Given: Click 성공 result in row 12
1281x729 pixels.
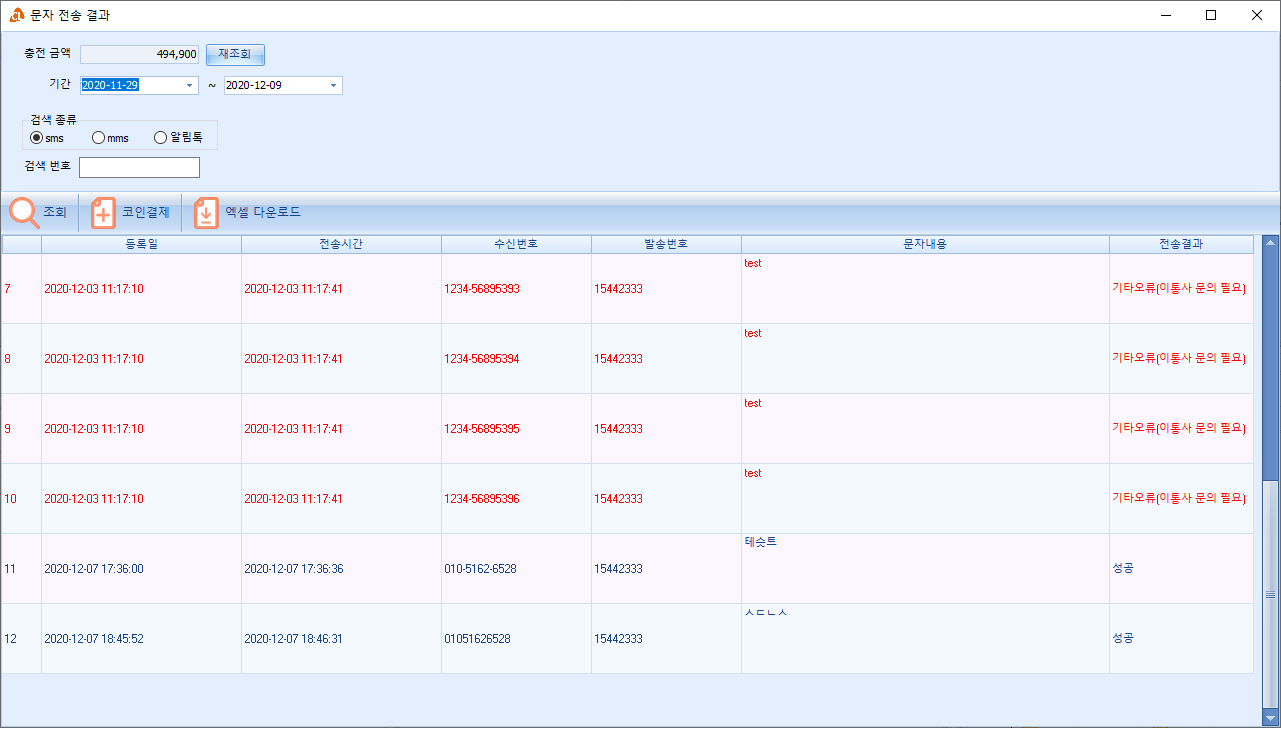Looking at the screenshot, I should click(1123, 638).
